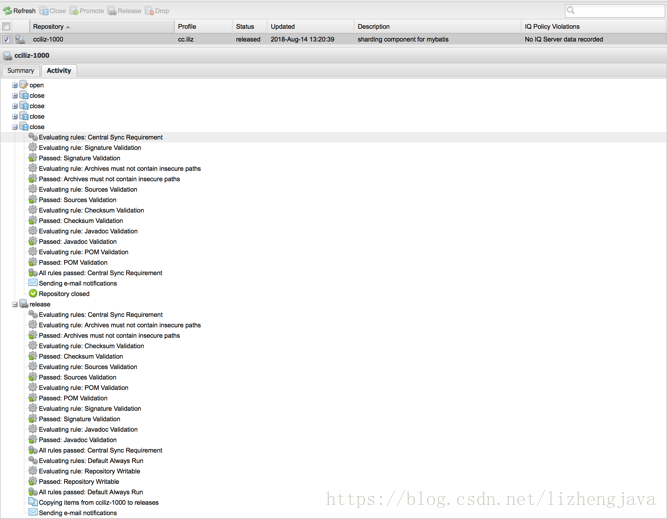Image resolution: width=667 pixels, height=519 pixels.
Task: Click 'sharding component for mybatis' description
Action: click(403, 39)
